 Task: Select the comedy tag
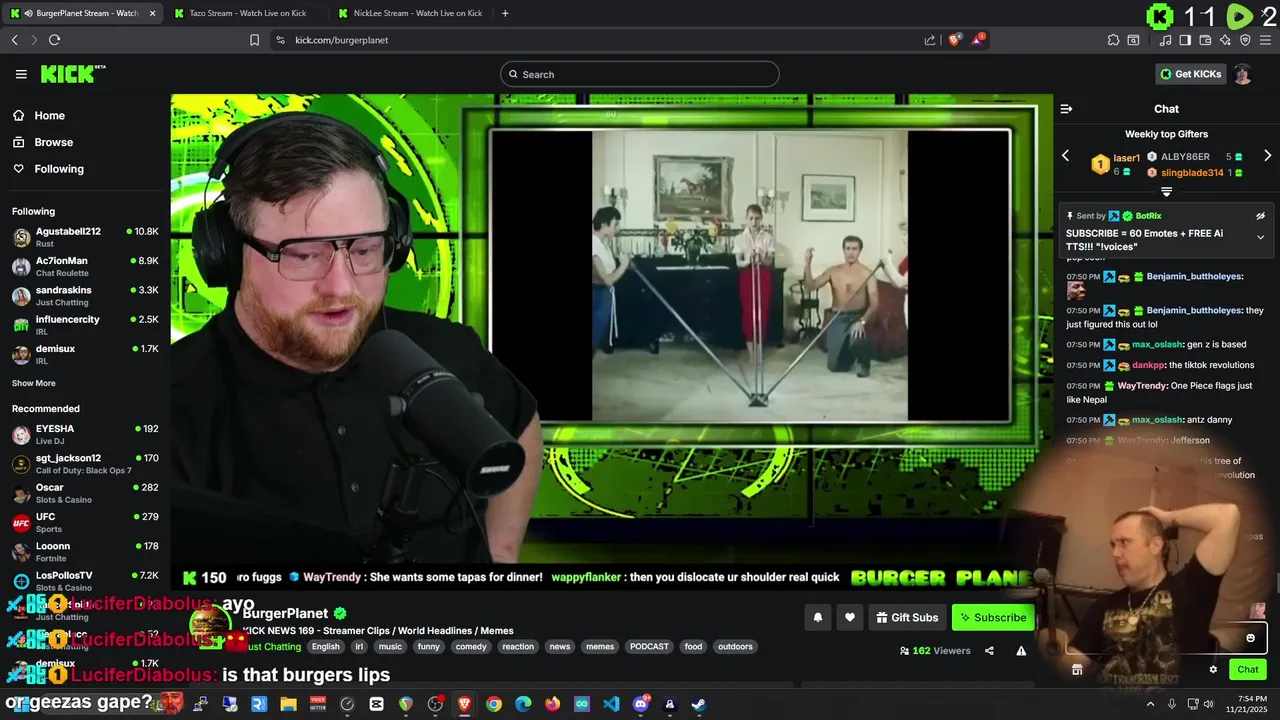click(470, 647)
